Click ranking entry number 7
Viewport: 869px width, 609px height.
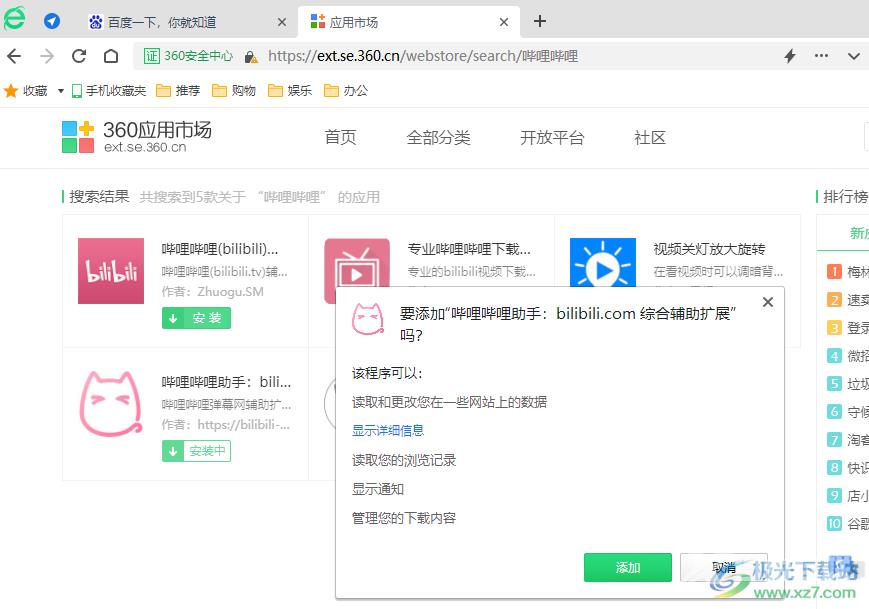847,440
